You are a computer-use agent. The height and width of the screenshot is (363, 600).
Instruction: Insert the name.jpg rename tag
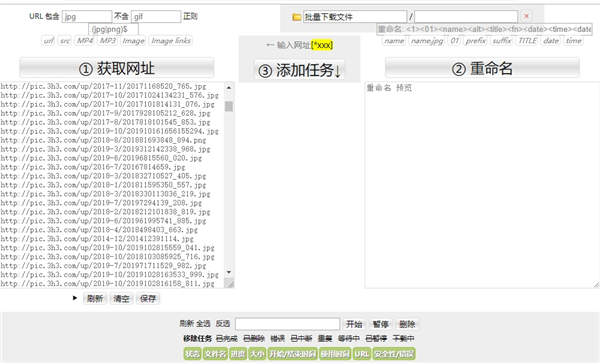pyautogui.click(x=427, y=41)
